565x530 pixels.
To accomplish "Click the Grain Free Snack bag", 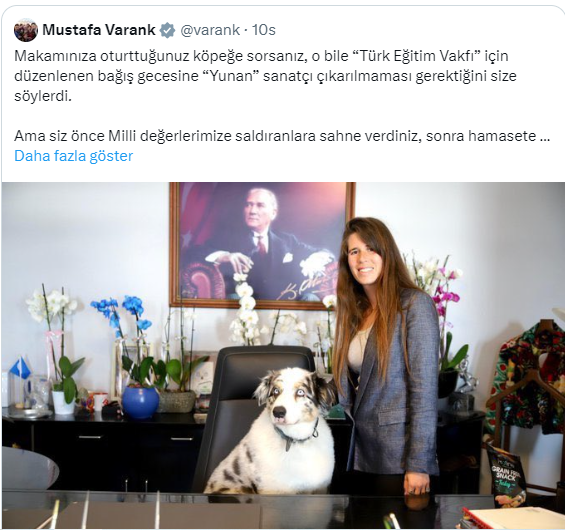I will [507, 475].
